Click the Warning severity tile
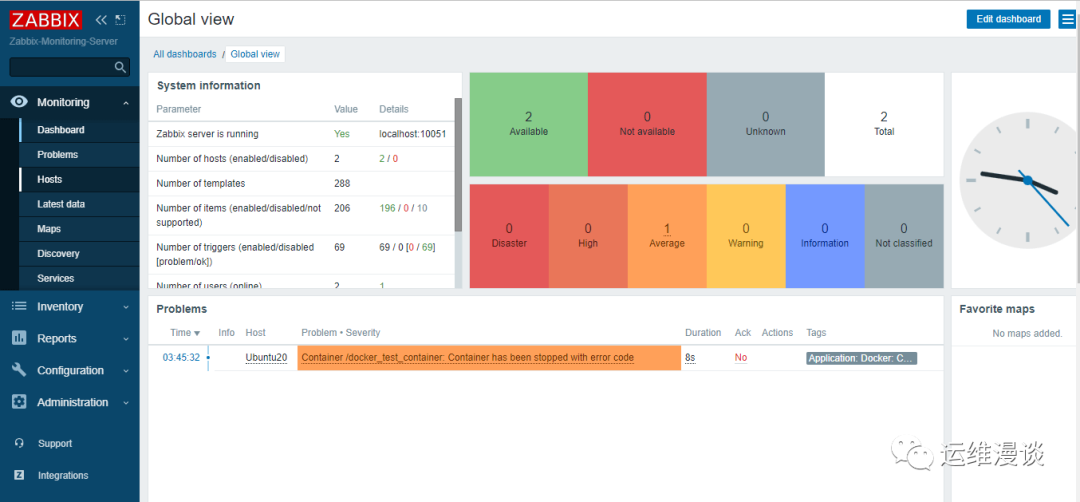 click(746, 236)
